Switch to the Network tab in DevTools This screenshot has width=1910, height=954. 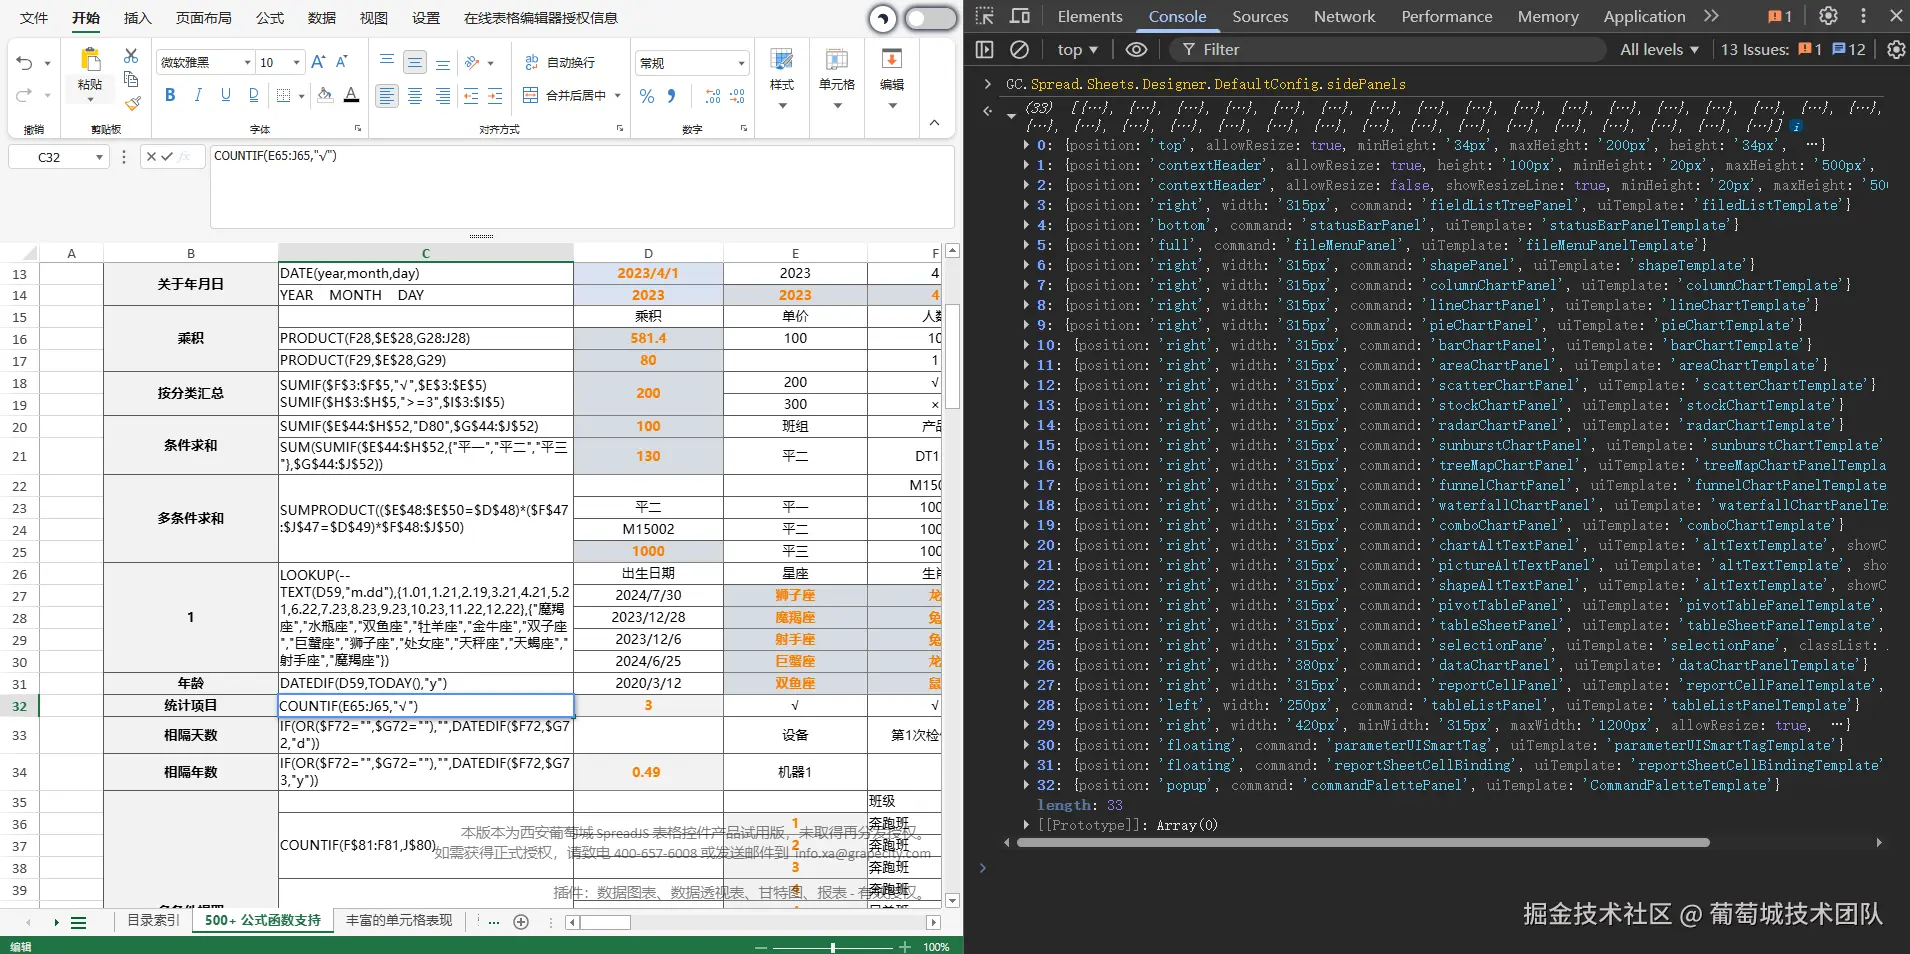tap(1344, 16)
